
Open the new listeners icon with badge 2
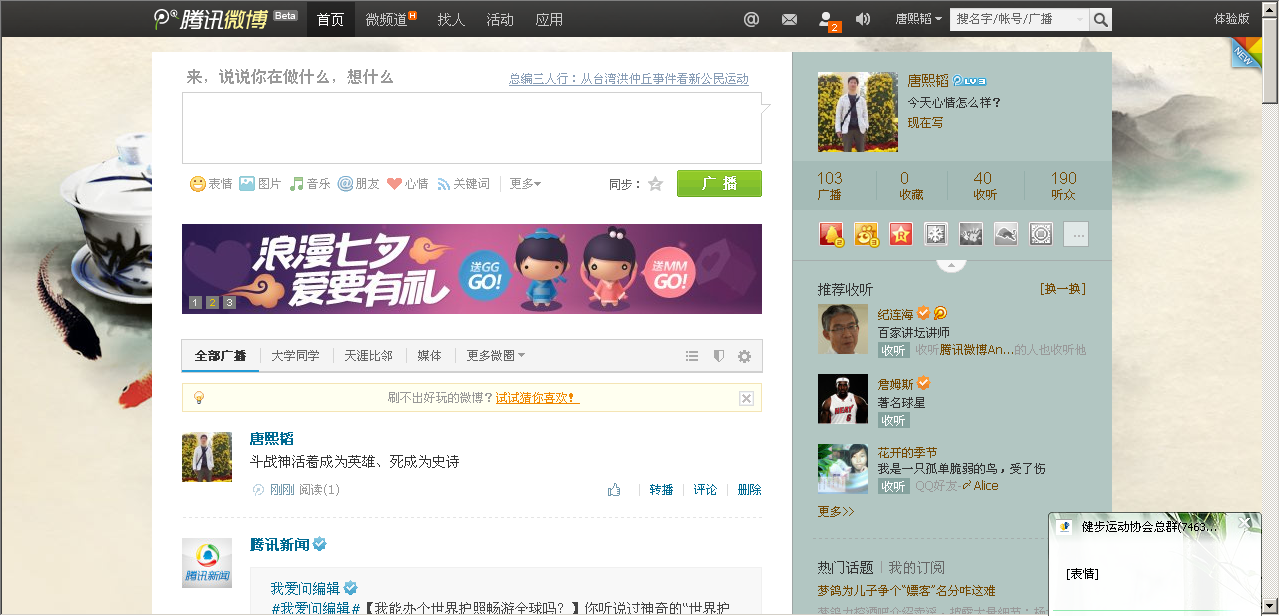click(828, 20)
